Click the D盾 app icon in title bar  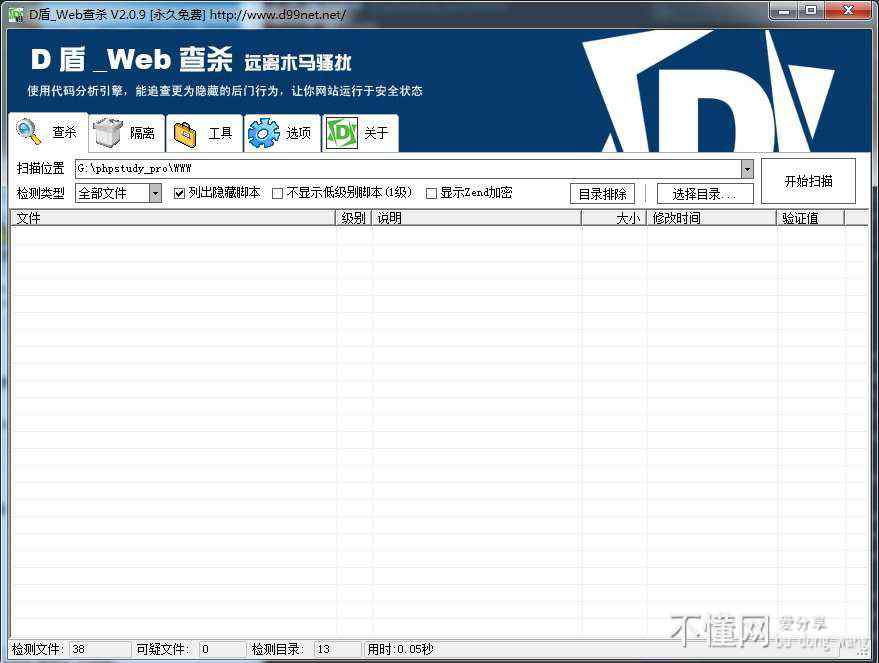pos(17,14)
